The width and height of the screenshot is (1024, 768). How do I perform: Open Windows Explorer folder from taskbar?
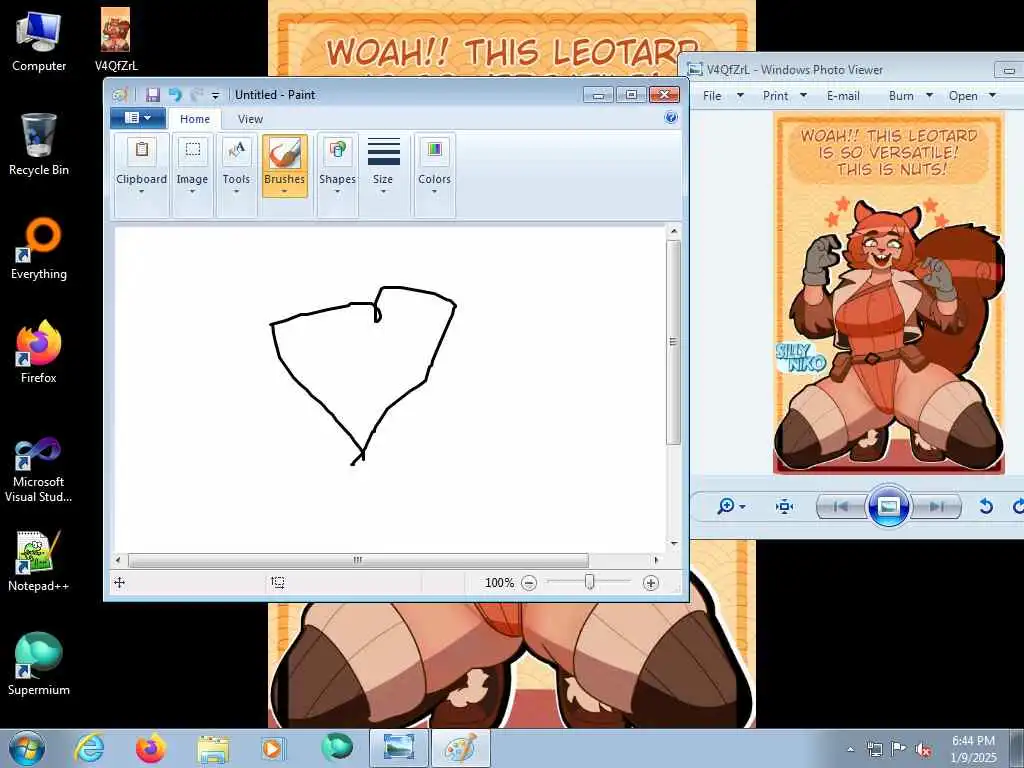click(x=213, y=748)
